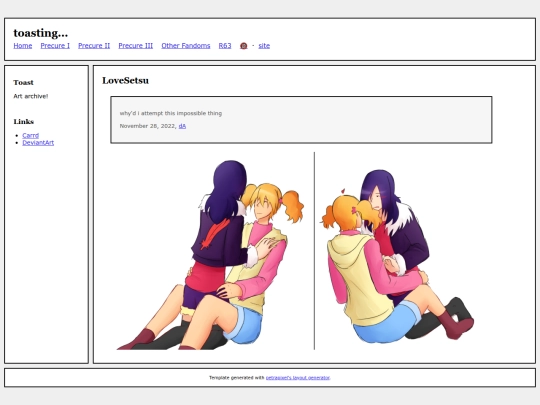This screenshot has width=540, height=405.
Task: Click the 'Art archive!' sidebar text
Action: click(x=31, y=96)
